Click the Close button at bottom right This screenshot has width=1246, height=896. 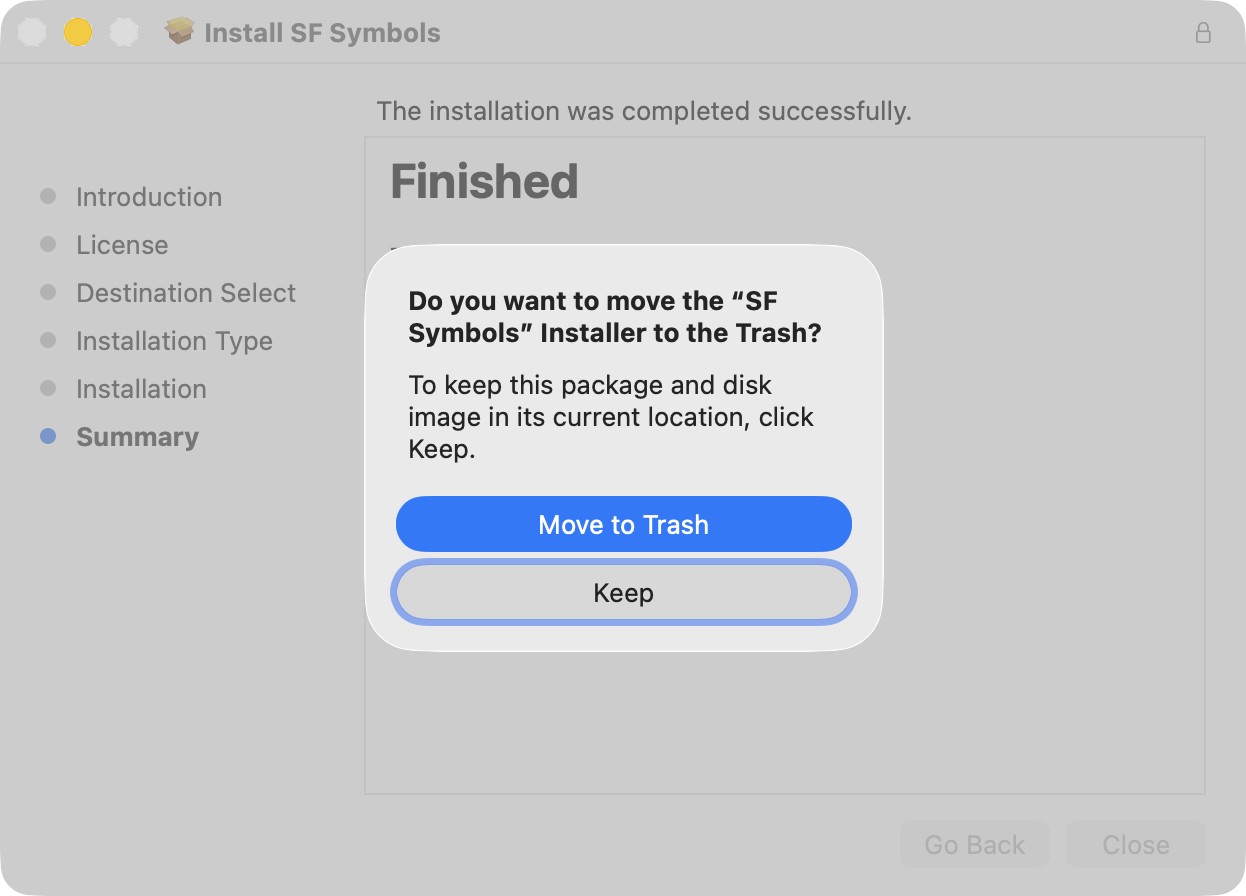click(1135, 845)
